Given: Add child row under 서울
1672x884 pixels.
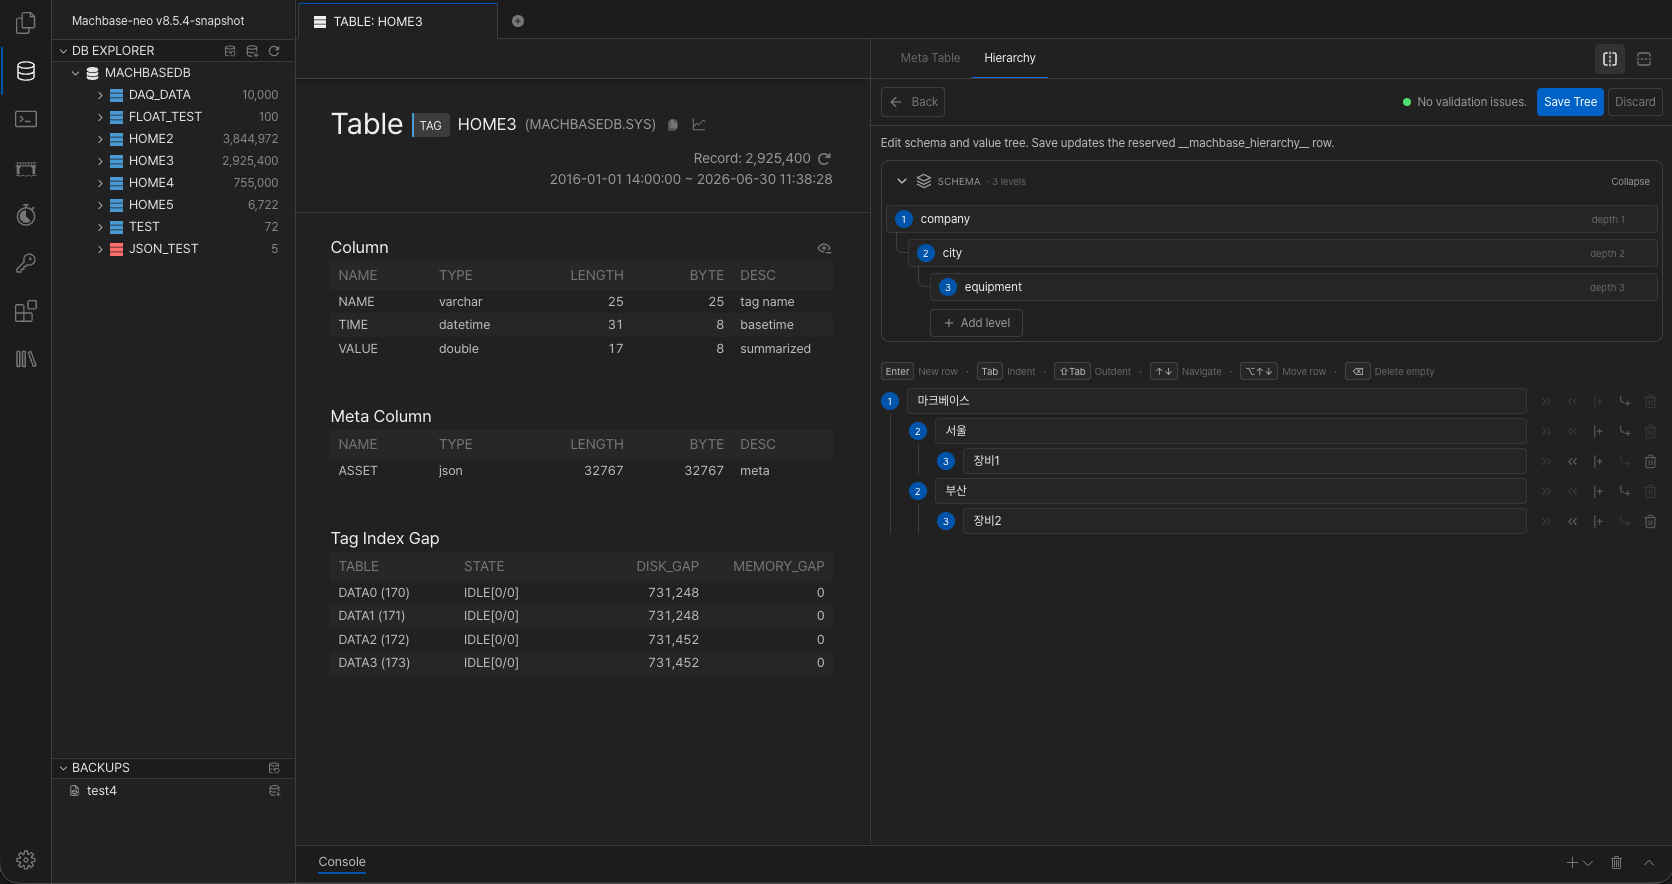Looking at the screenshot, I should [x=1624, y=431].
